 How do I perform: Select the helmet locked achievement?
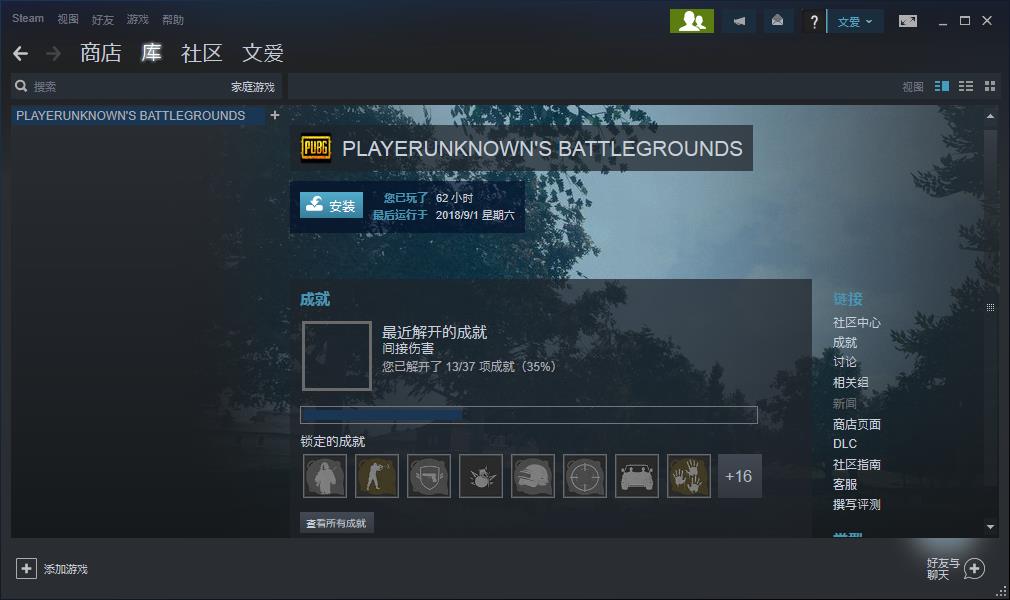tap(533, 476)
